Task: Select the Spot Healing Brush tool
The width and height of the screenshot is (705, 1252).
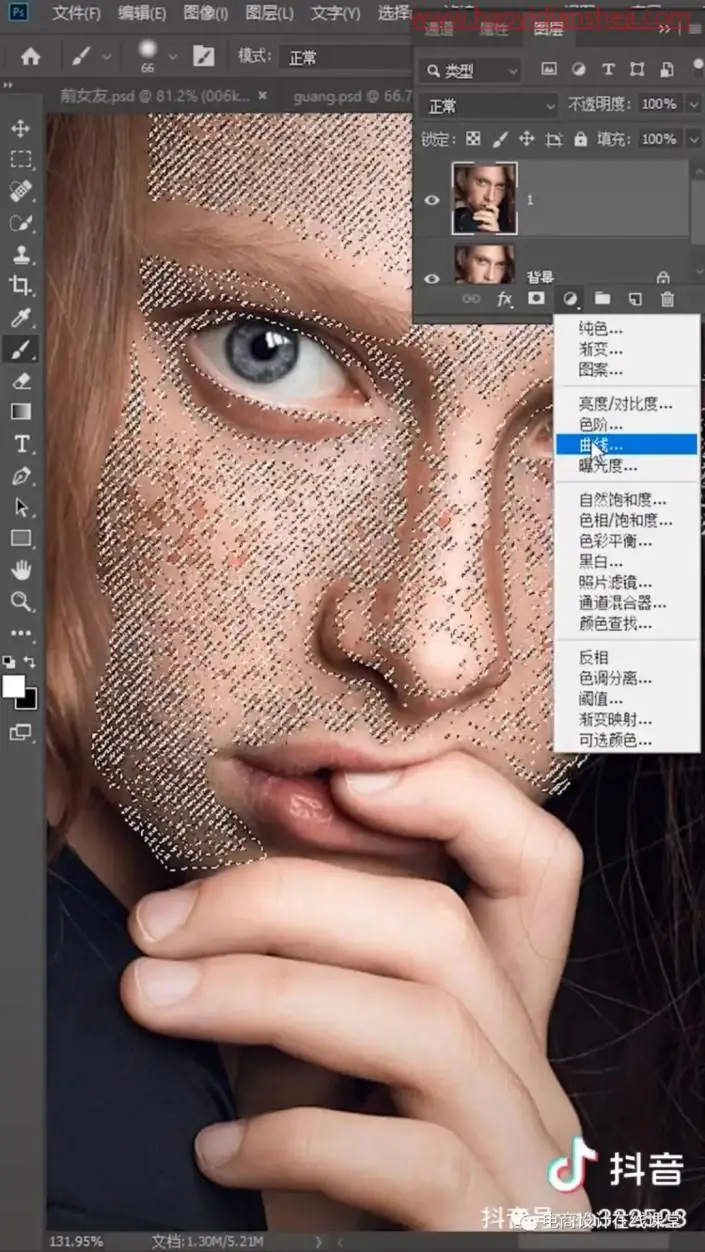Action: point(20,191)
